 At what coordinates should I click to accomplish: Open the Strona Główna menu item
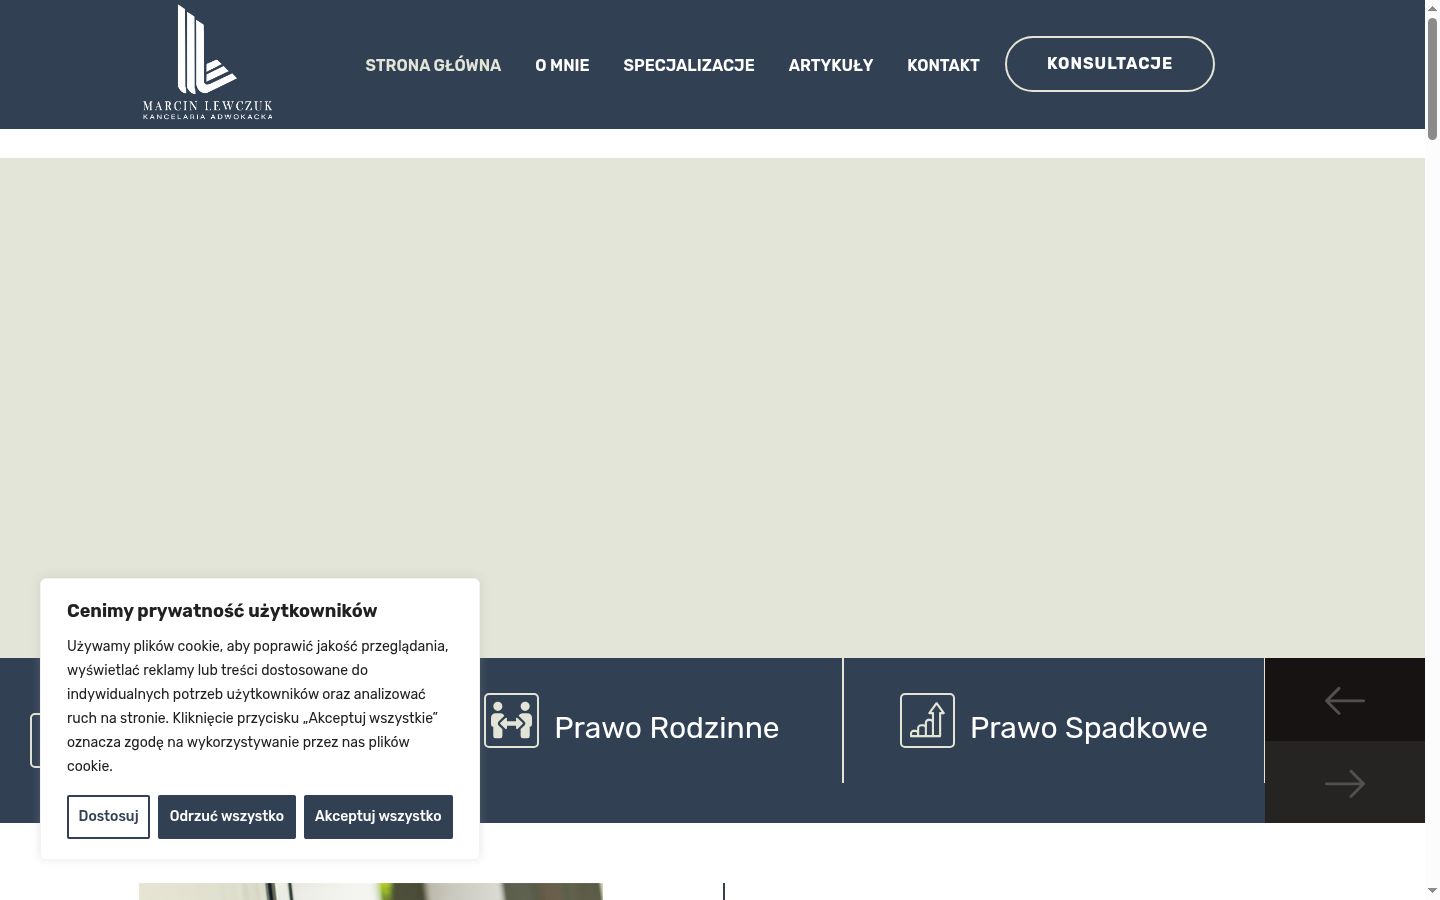[x=433, y=65]
